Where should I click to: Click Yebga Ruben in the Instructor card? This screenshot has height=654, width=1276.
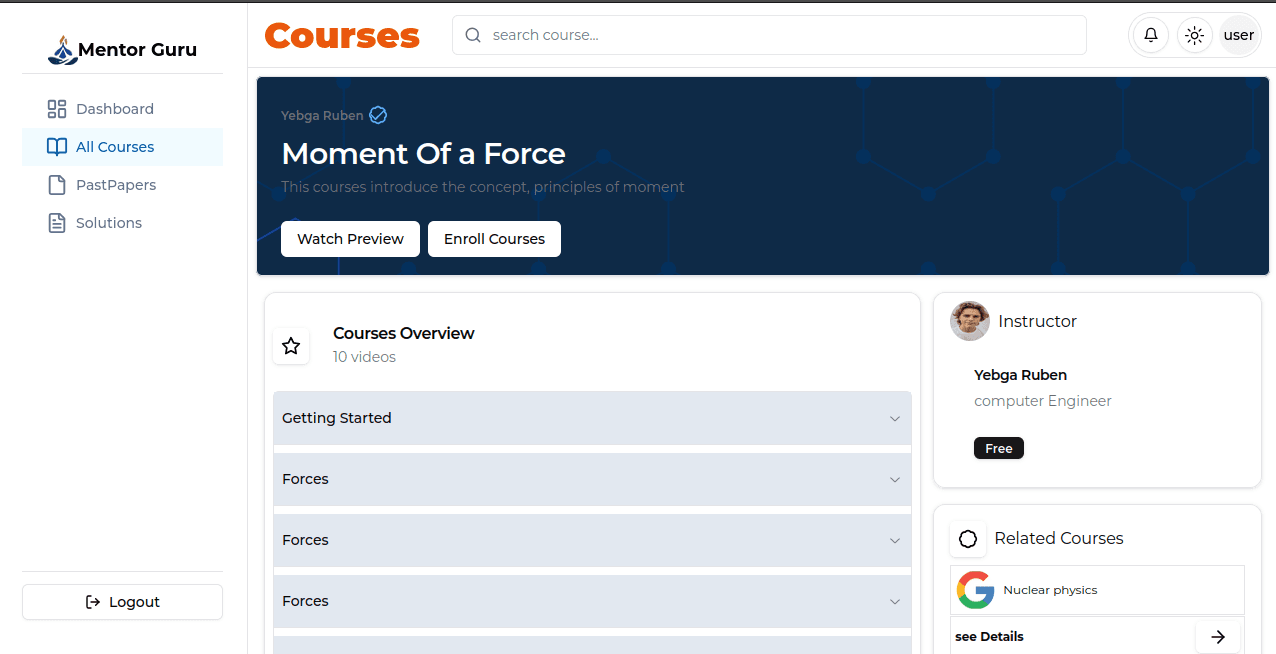click(1020, 375)
